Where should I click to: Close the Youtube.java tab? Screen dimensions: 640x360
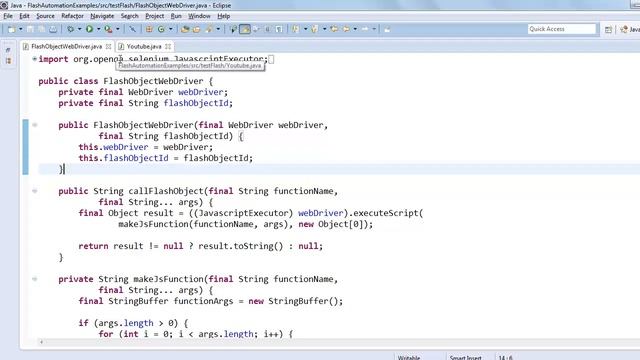pos(168,47)
